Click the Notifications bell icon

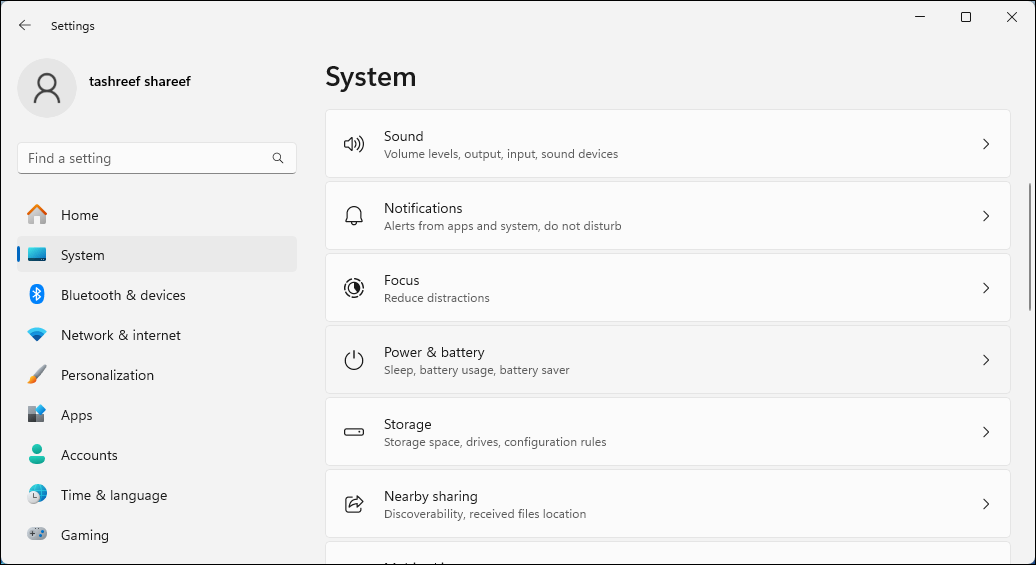tap(354, 216)
